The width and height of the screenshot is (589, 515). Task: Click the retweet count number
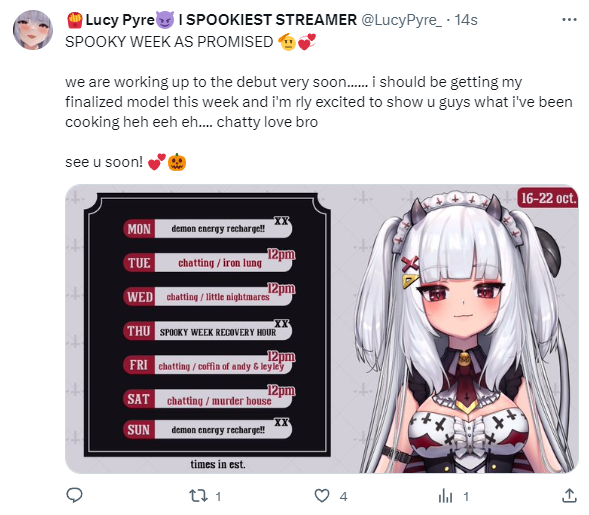point(218,497)
